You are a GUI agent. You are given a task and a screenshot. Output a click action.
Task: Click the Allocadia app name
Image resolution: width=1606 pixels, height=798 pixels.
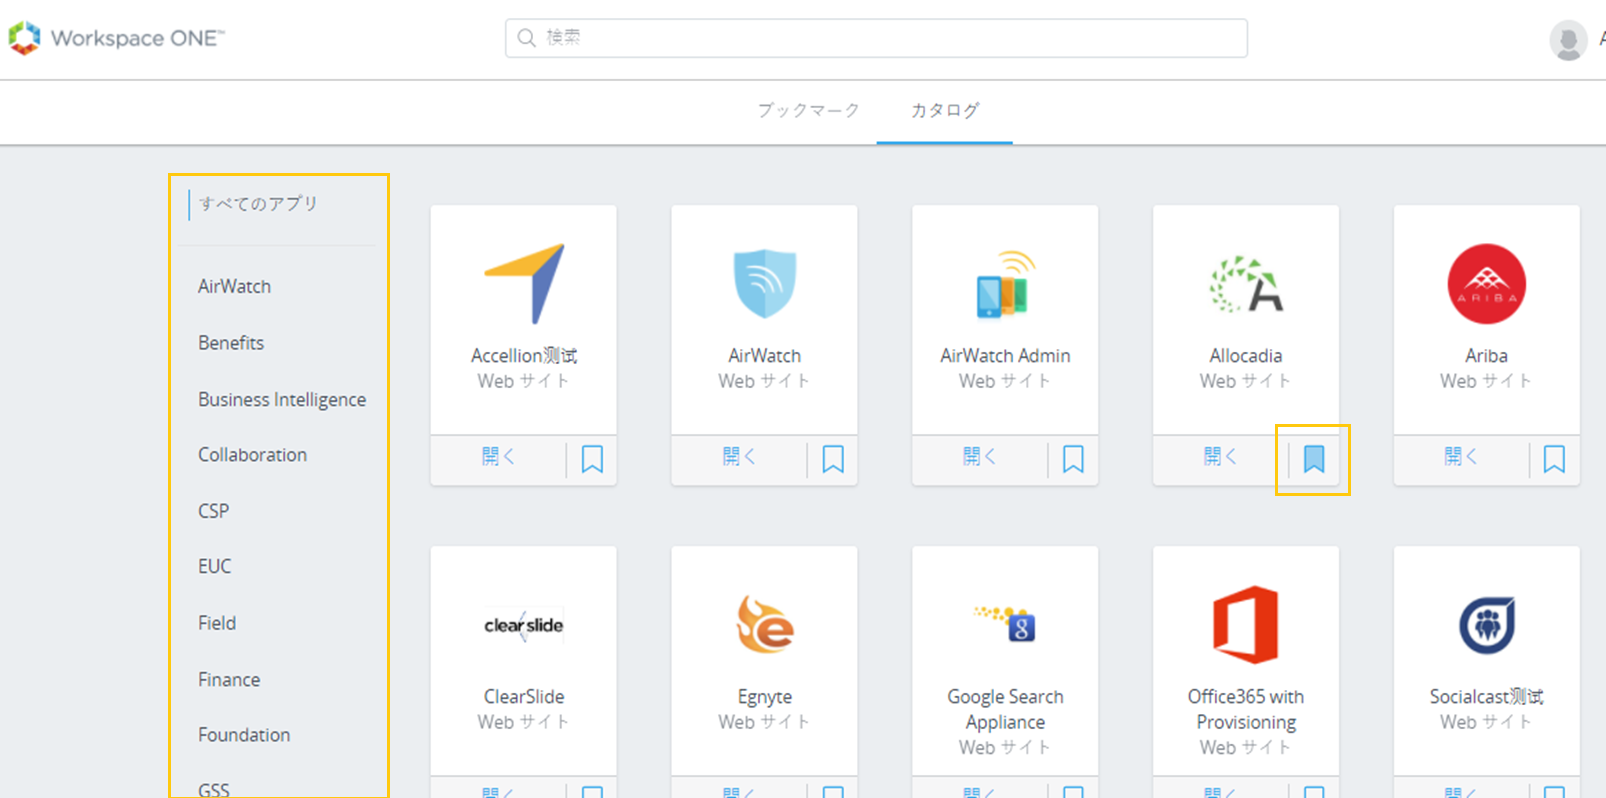pos(1246,356)
